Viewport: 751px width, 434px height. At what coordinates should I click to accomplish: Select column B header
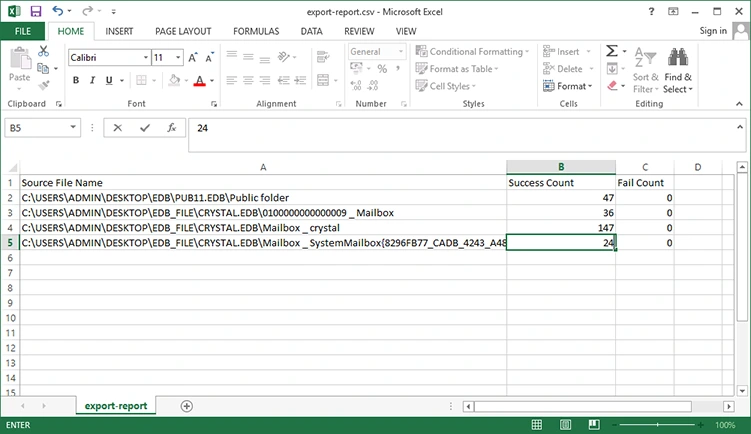click(x=561, y=167)
